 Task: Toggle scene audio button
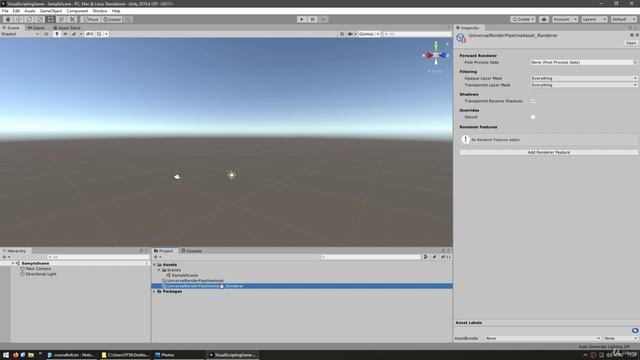[x=65, y=34]
